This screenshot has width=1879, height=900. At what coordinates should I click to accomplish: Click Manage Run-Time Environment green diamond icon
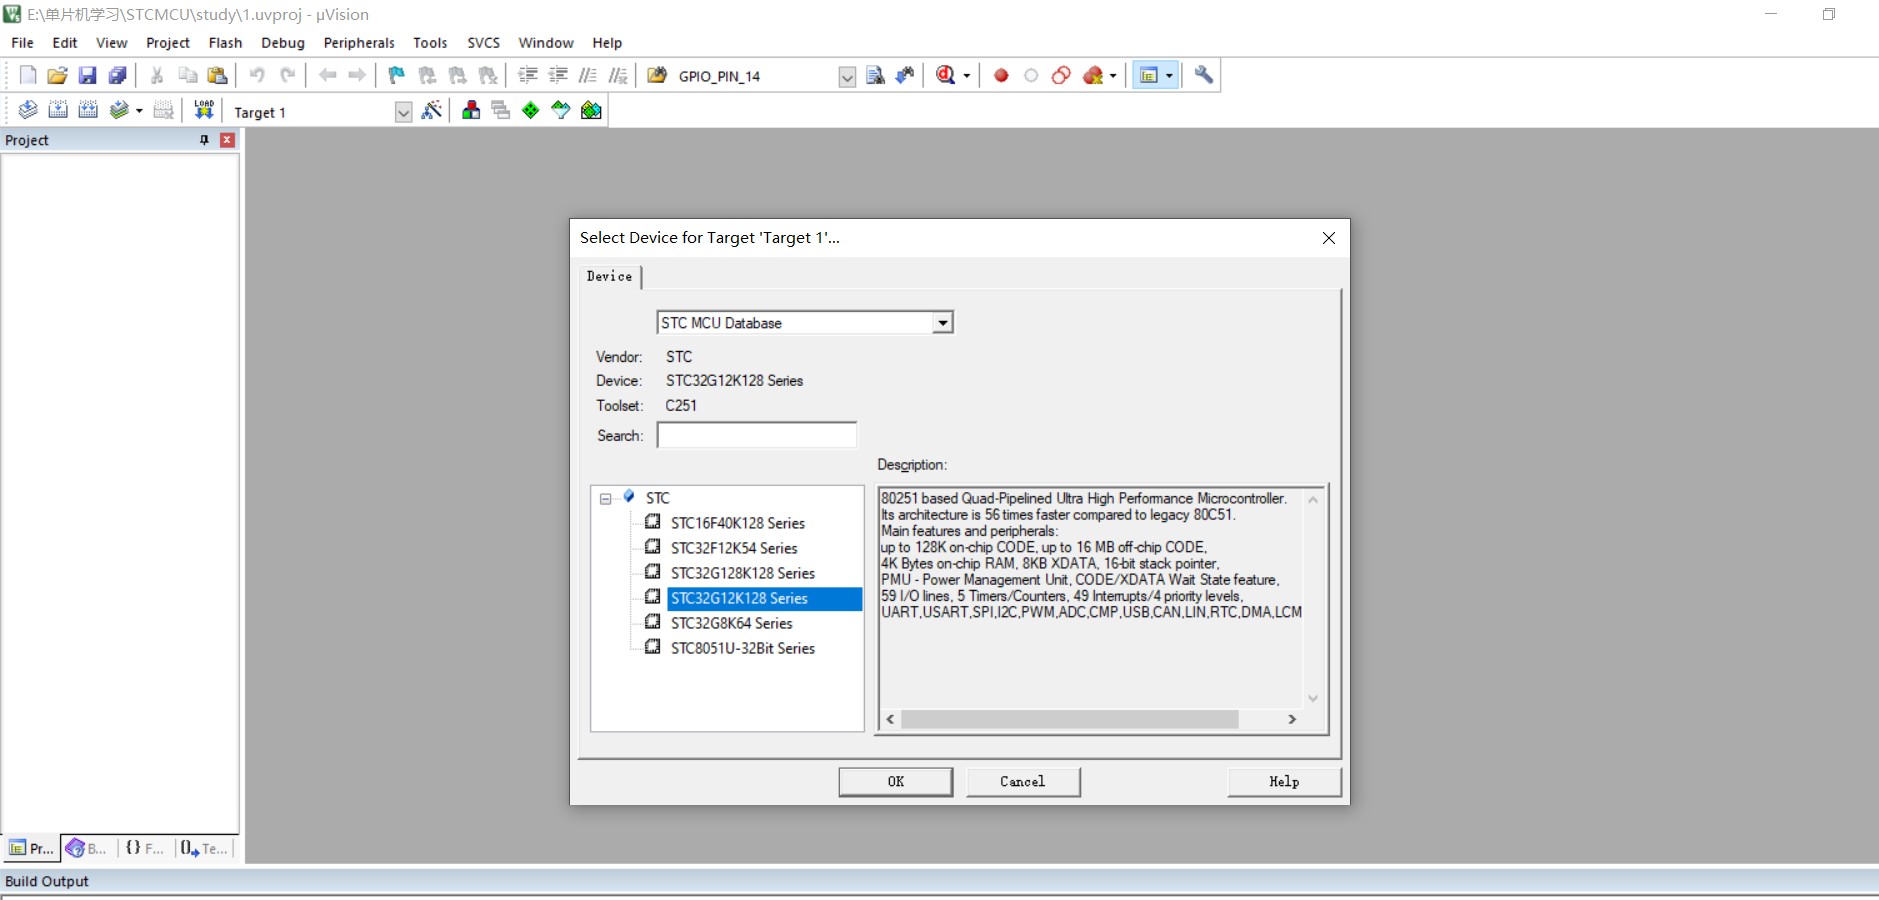coord(531,111)
